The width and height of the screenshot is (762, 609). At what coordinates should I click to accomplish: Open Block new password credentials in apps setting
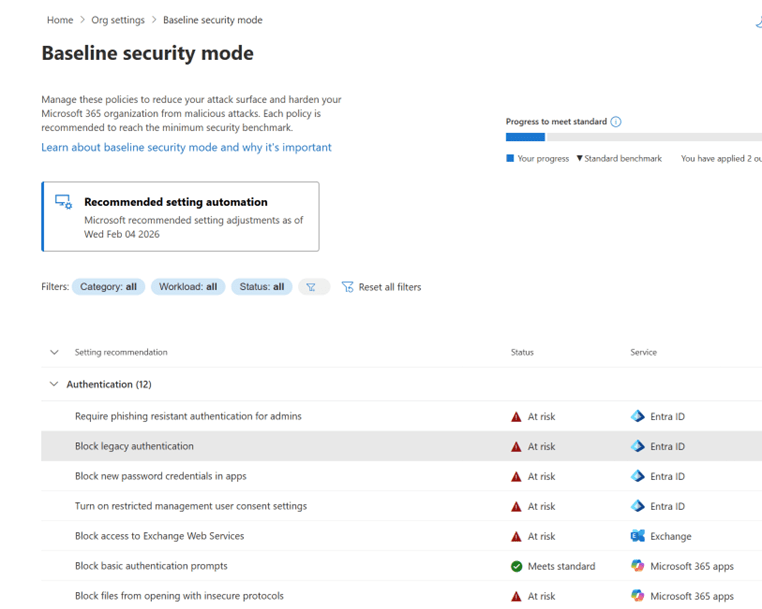160,476
